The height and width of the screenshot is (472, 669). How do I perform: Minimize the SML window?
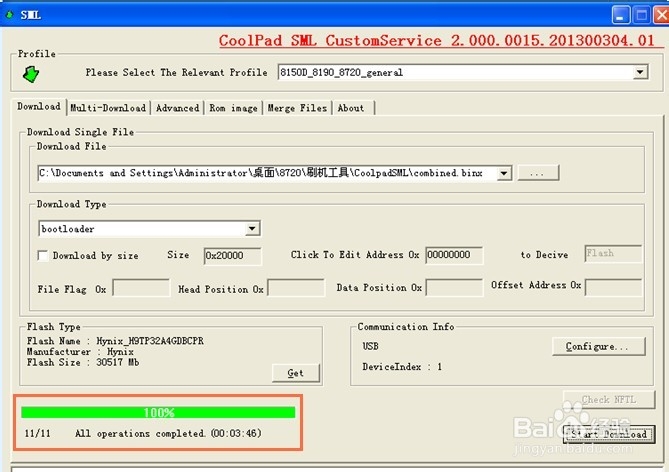click(x=620, y=15)
